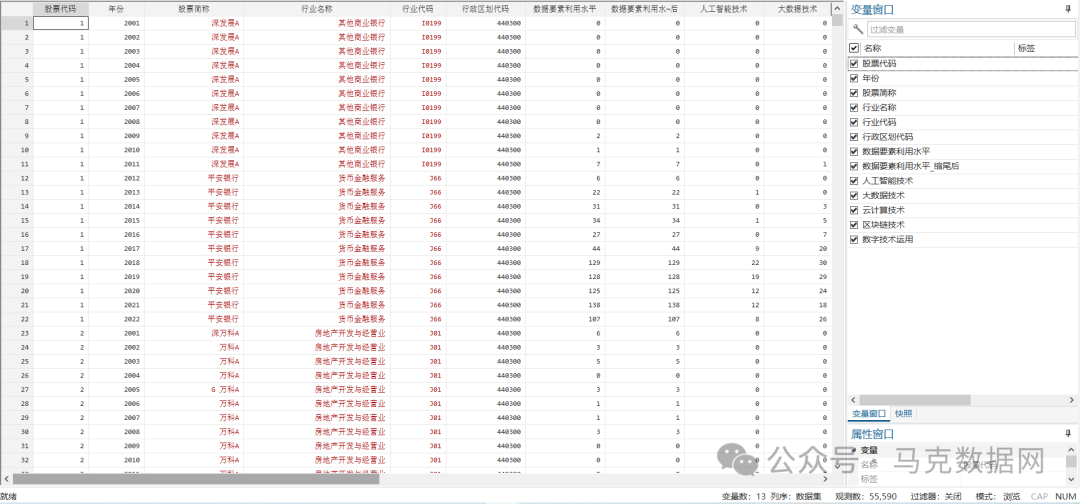Click the 过滤器: 关闭 status bar entry
Viewport: 1080px width, 504px height.
(x=936, y=496)
